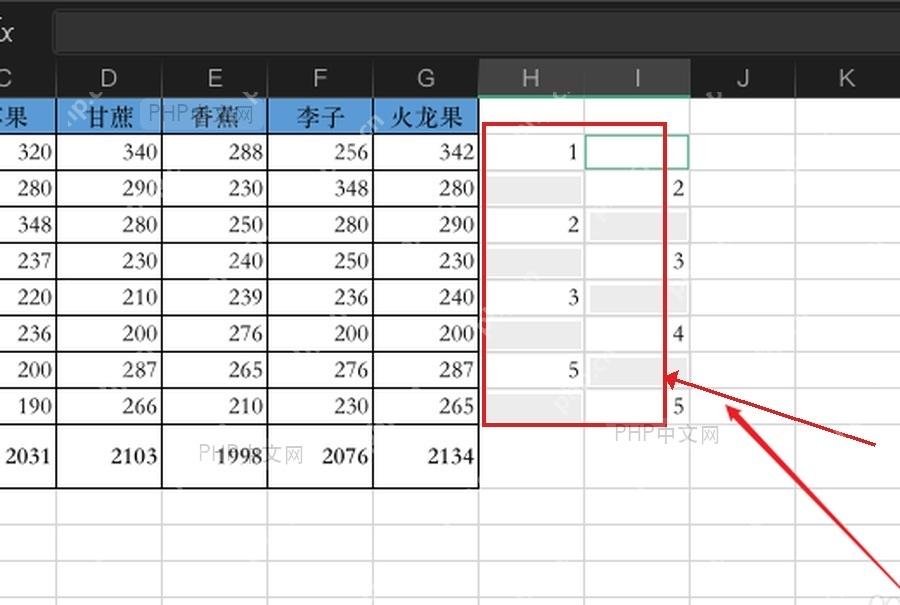
Task: Select the cell containing 266
Action: tap(109, 406)
